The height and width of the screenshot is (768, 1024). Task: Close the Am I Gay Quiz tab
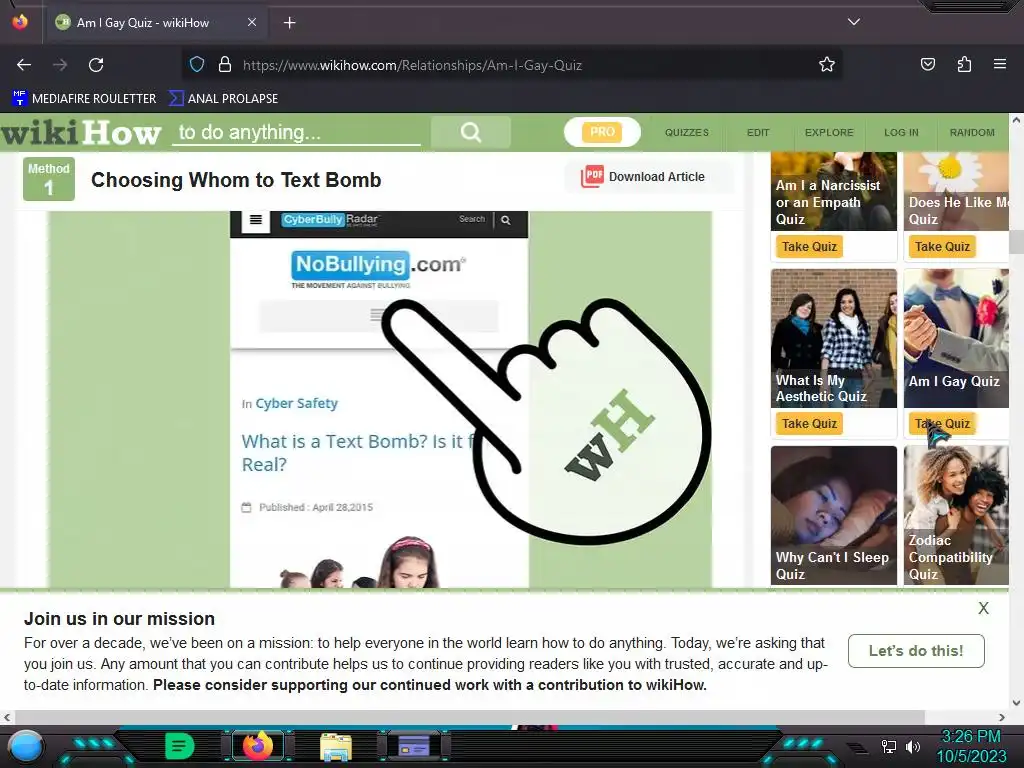pos(252,22)
